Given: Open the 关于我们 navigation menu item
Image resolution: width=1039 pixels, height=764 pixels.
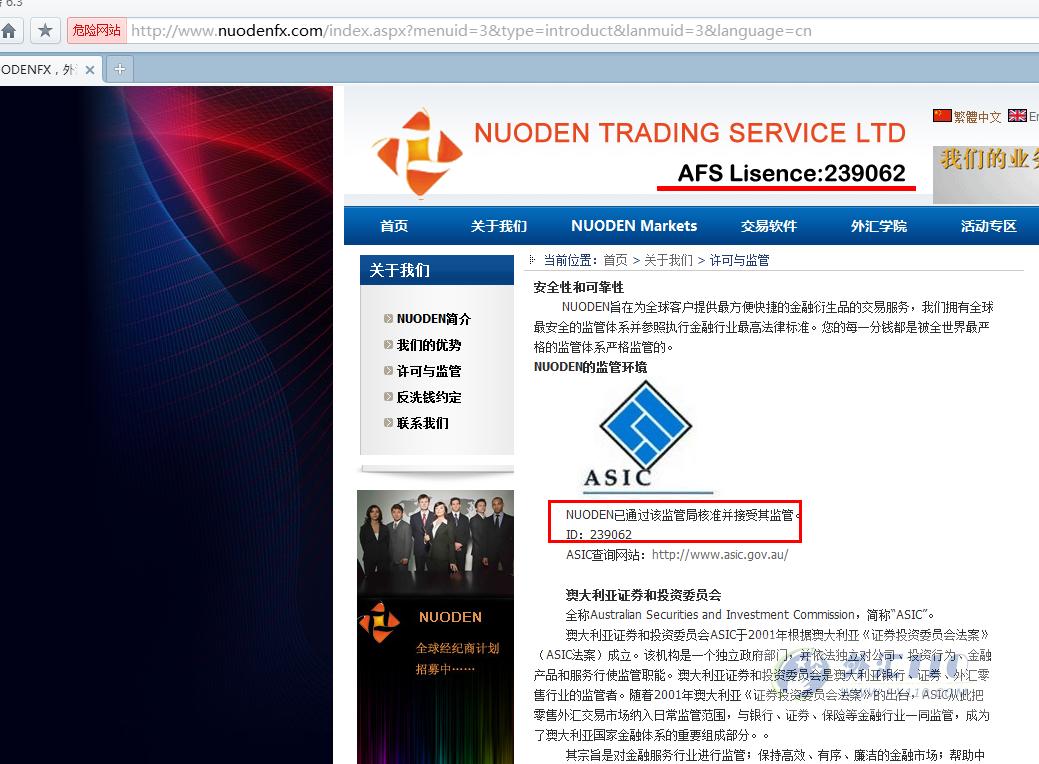Looking at the screenshot, I should pos(498,226).
